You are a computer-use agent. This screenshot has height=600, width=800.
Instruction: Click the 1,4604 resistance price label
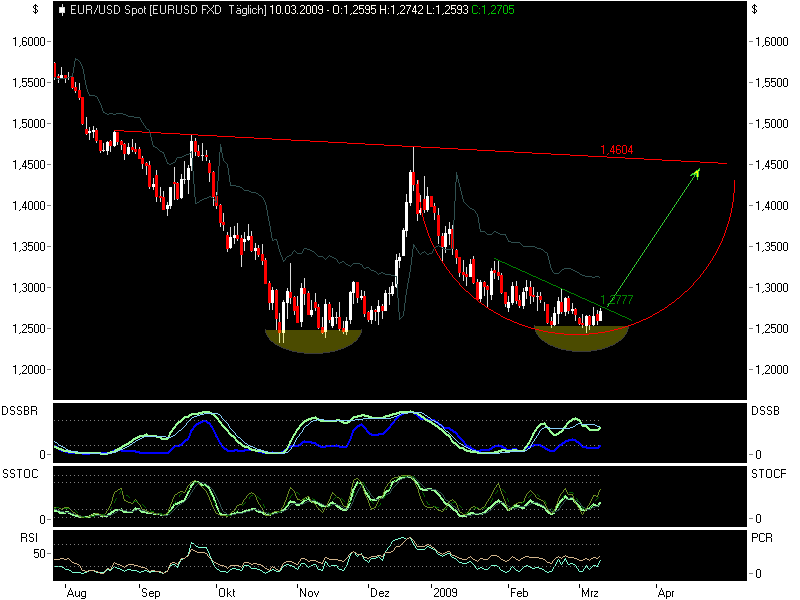[617, 147]
